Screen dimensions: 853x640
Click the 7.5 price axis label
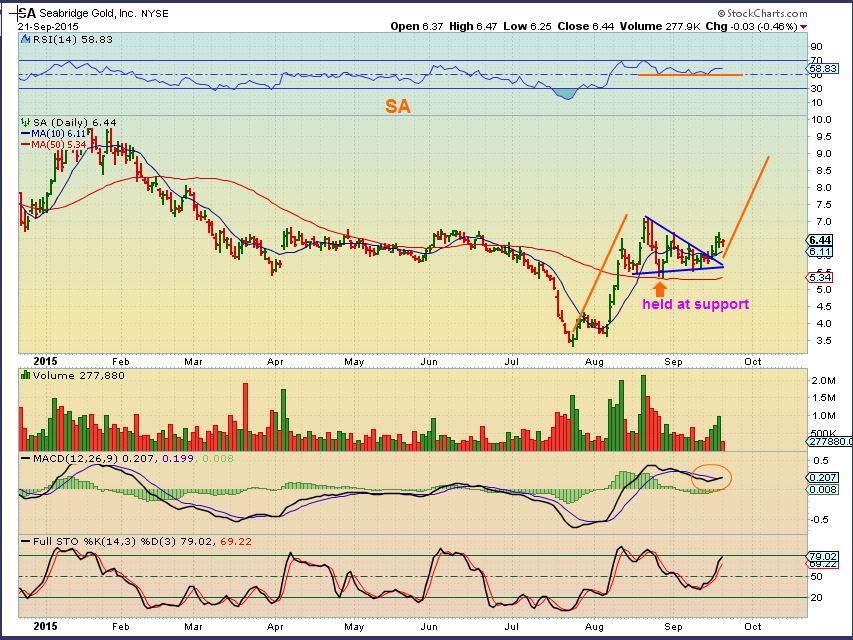(824, 205)
